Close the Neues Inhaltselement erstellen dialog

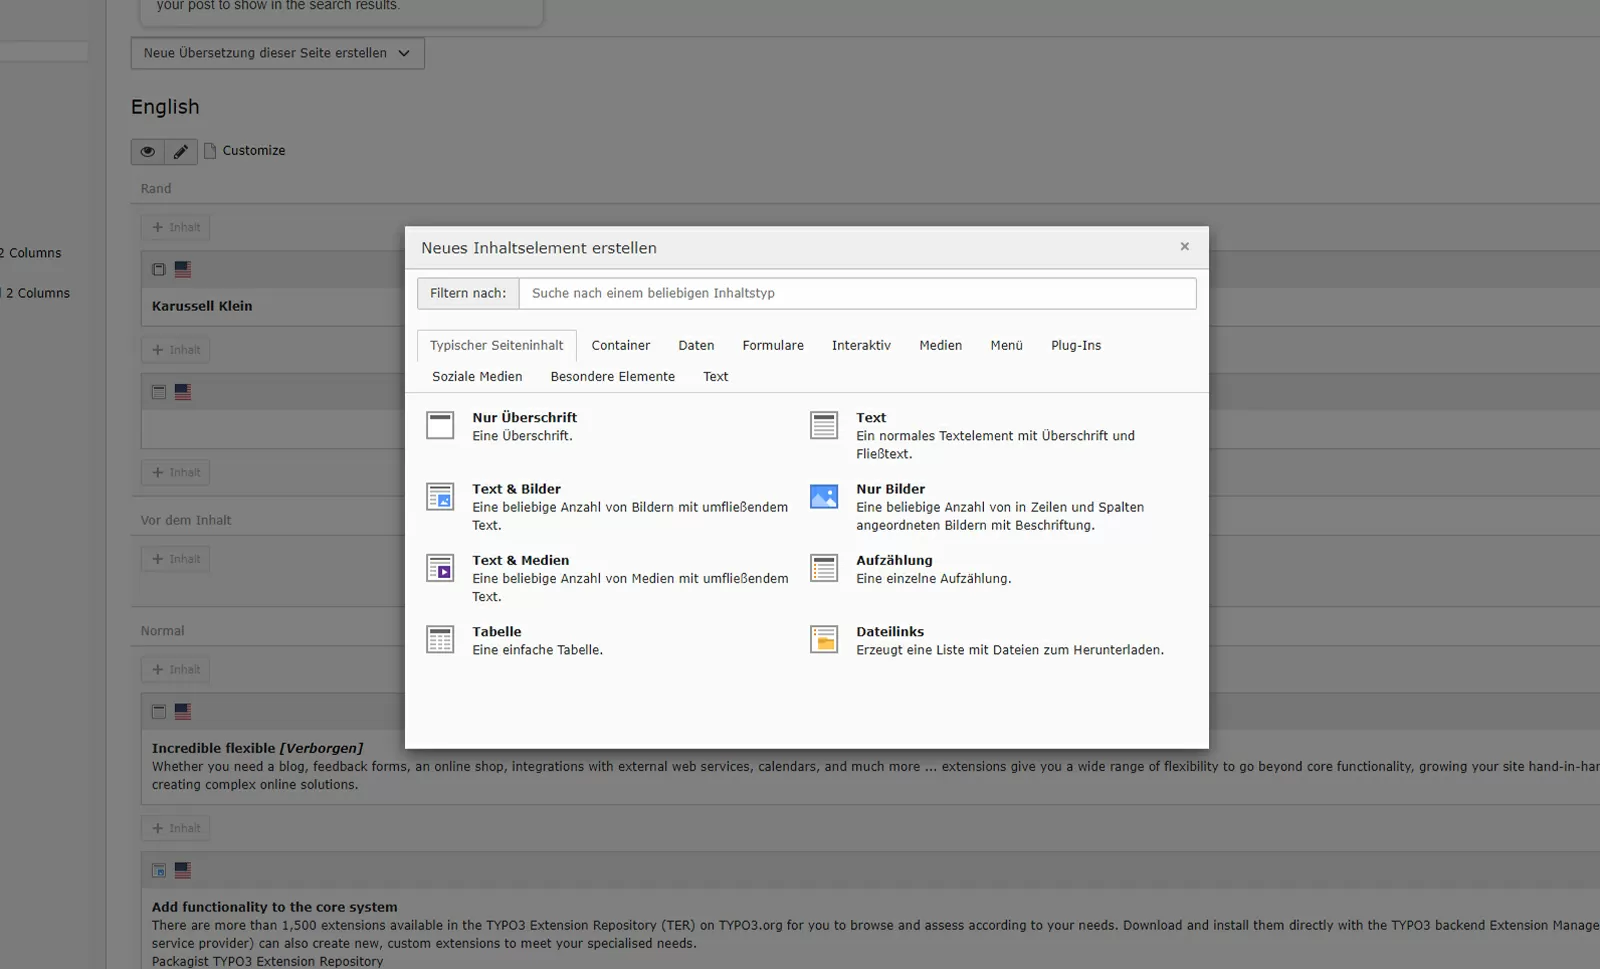[1184, 247]
